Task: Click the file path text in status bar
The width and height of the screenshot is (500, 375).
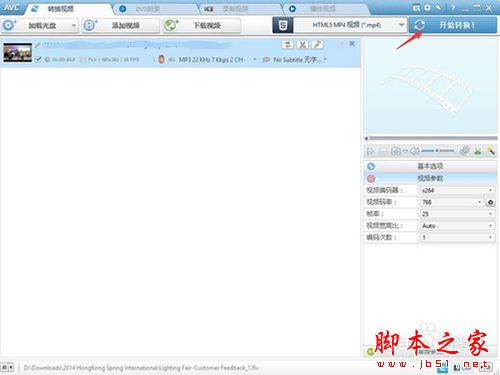Action: [141, 368]
